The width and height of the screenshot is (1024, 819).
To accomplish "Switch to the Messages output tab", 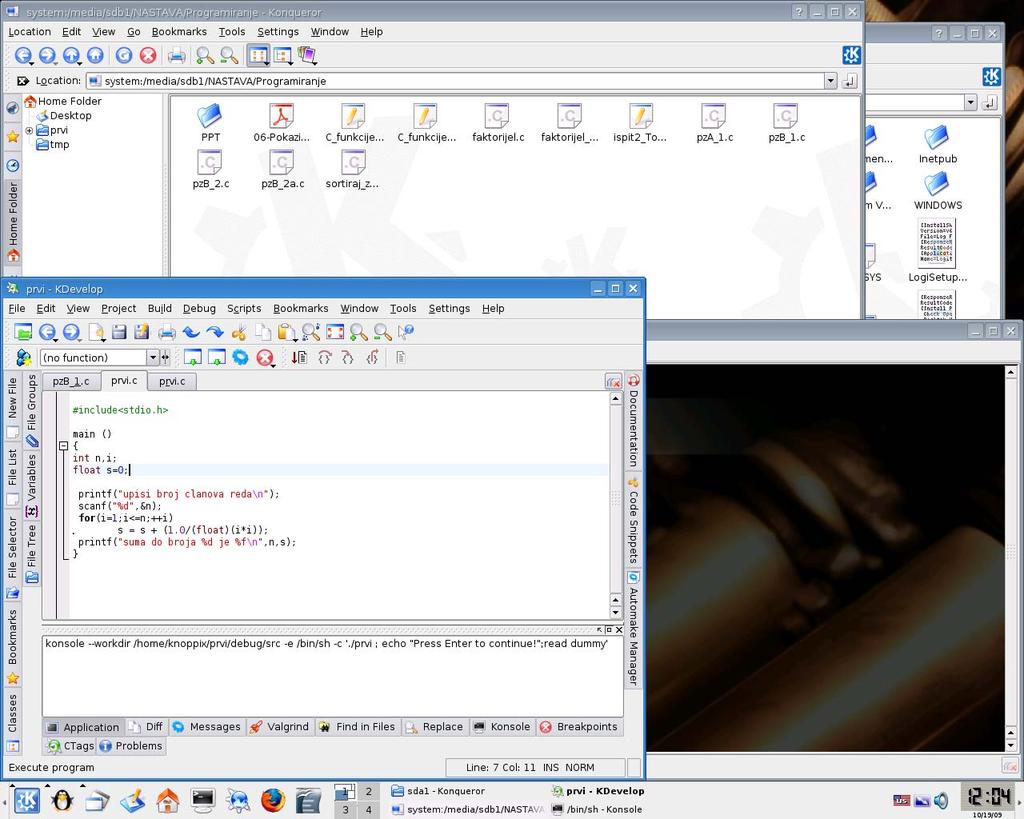I will point(207,727).
